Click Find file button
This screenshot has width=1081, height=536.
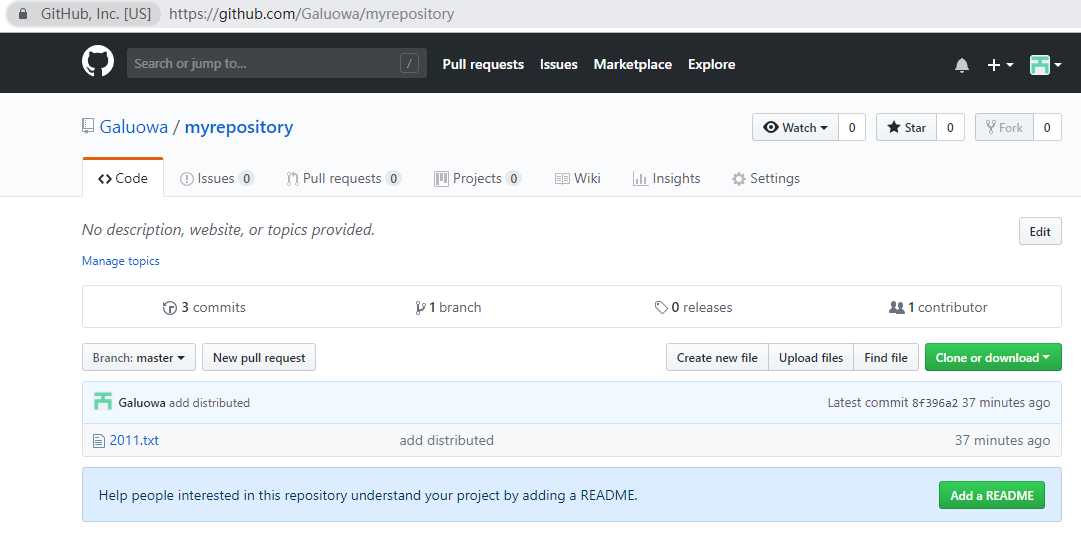click(886, 357)
